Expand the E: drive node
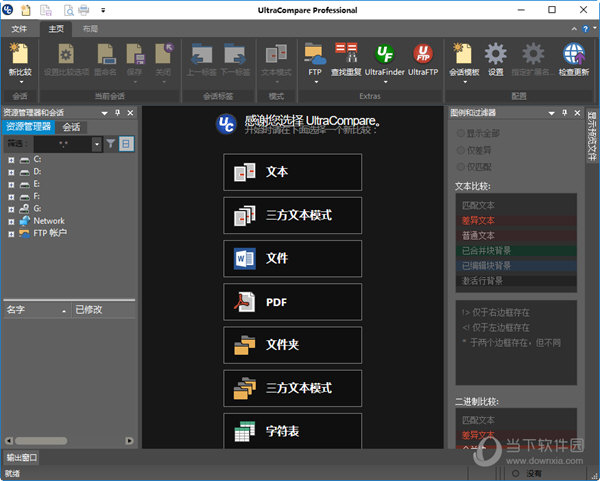 tap(11, 184)
